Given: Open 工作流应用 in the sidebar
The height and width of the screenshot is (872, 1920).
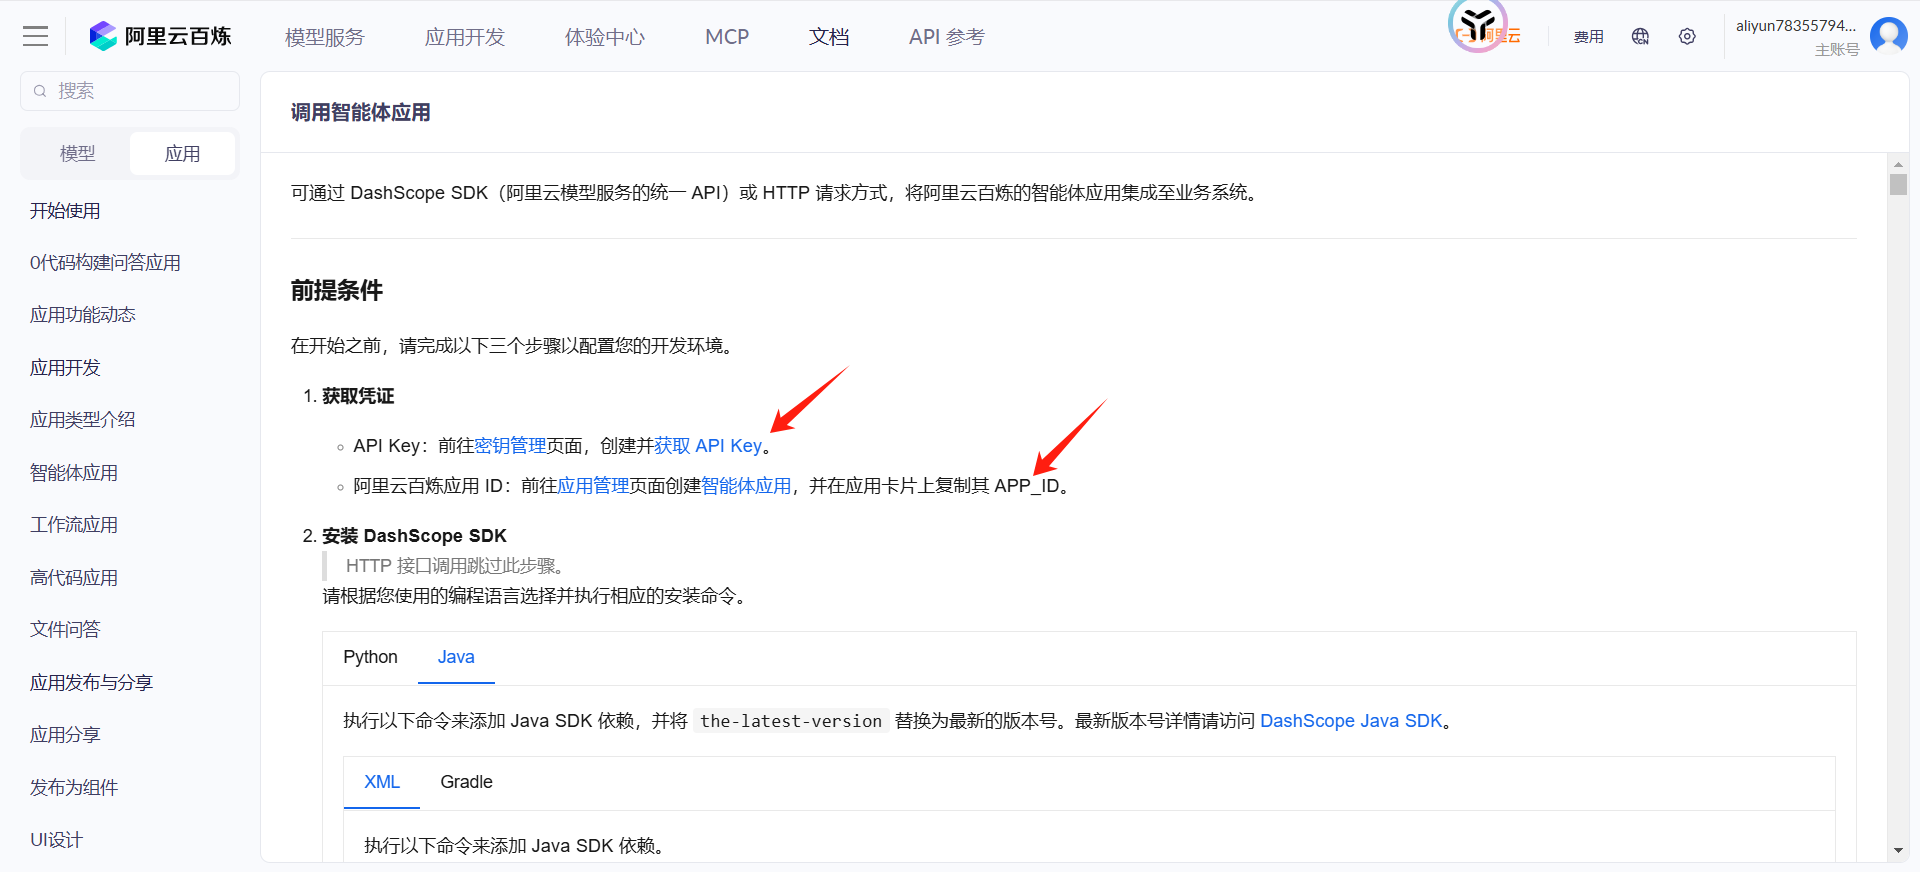Looking at the screenshot, I should coord(74,525).
